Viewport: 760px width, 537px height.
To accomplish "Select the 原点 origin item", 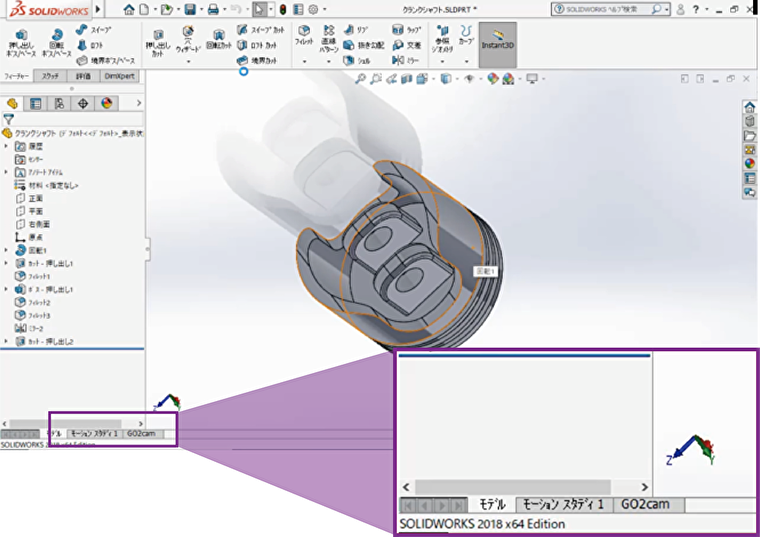I will click(x=29, y=237).
